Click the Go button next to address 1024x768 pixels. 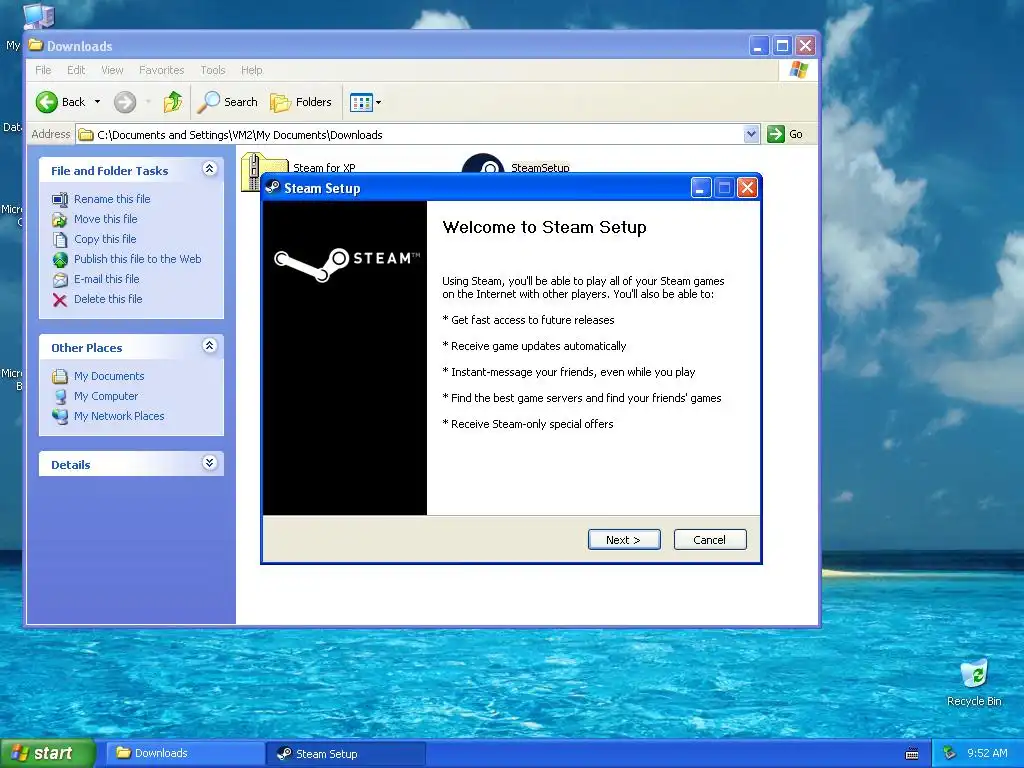click(x=785, y=134)
